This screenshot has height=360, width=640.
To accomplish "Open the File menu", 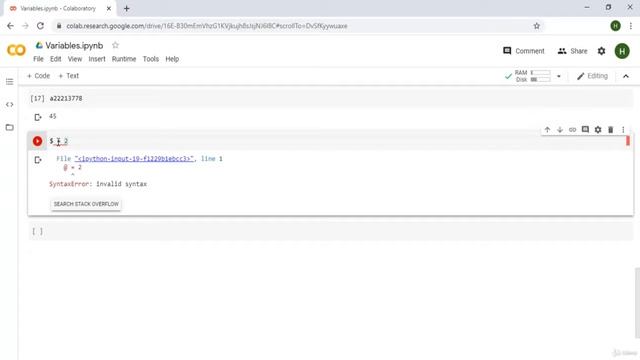I will tap(38, 59).
